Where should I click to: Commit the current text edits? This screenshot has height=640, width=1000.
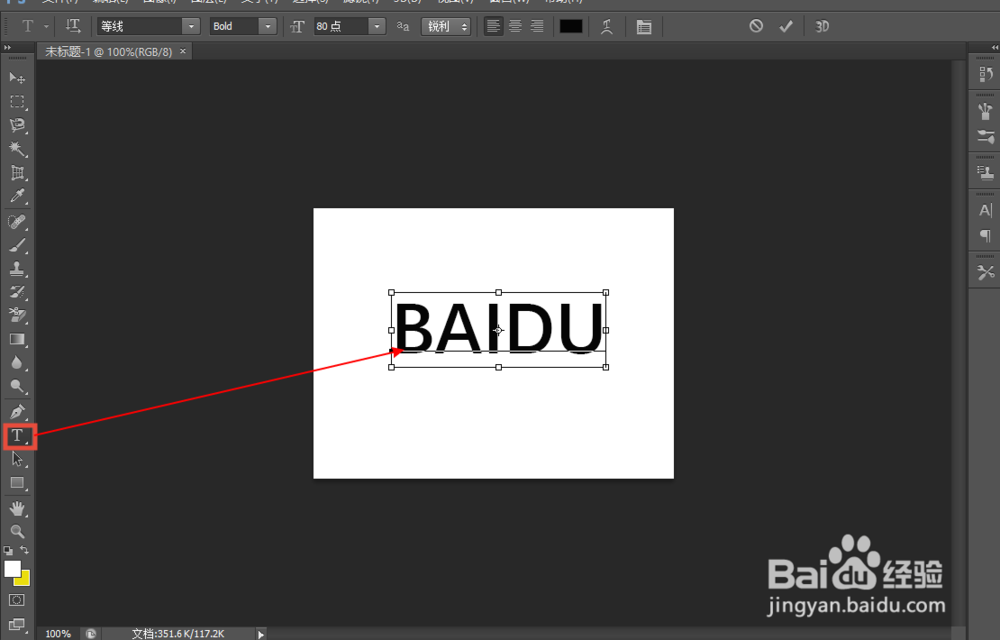[x=786, y=26]
